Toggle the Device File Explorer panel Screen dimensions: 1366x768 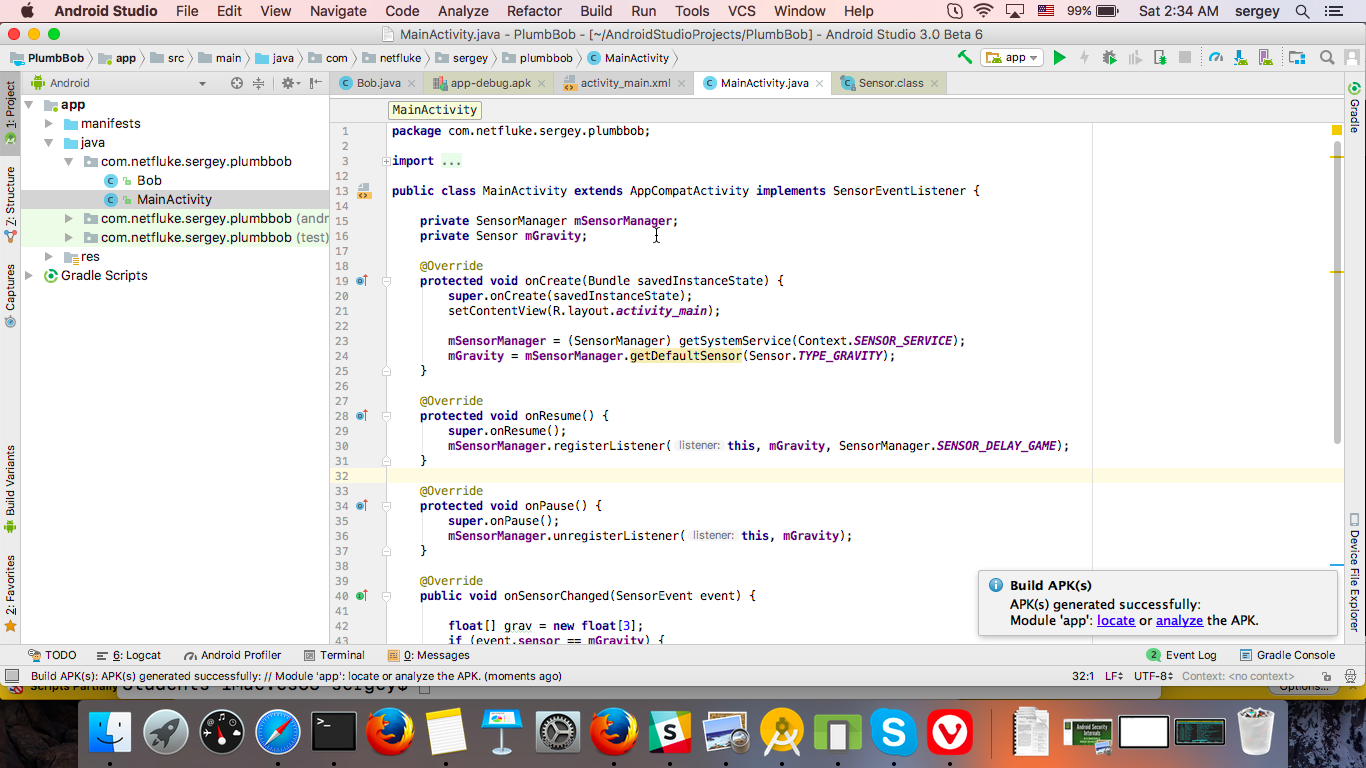tap(1355, 573)
